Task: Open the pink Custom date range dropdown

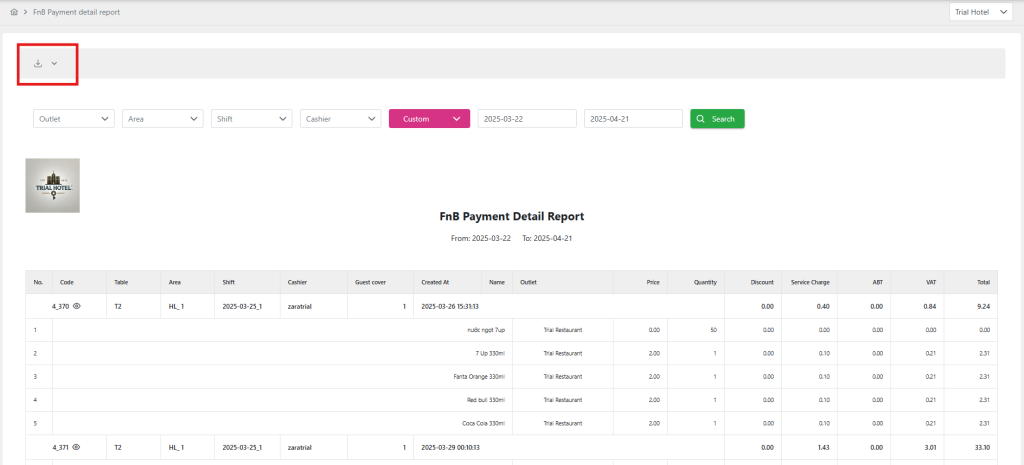Action: click(429, 119)
